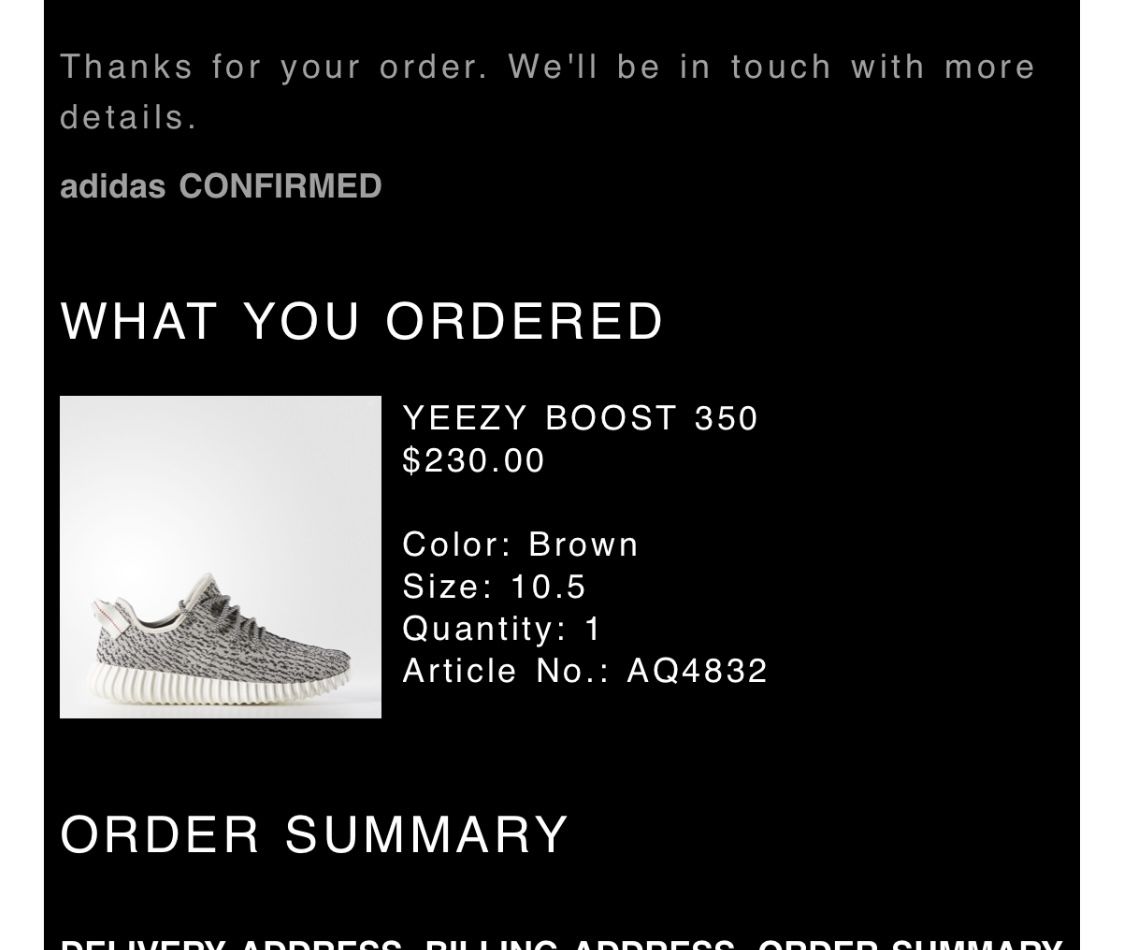Select the Color: Brown line
The height and width of the screenshot is (950, 1124).
click(x=520, y=545)
